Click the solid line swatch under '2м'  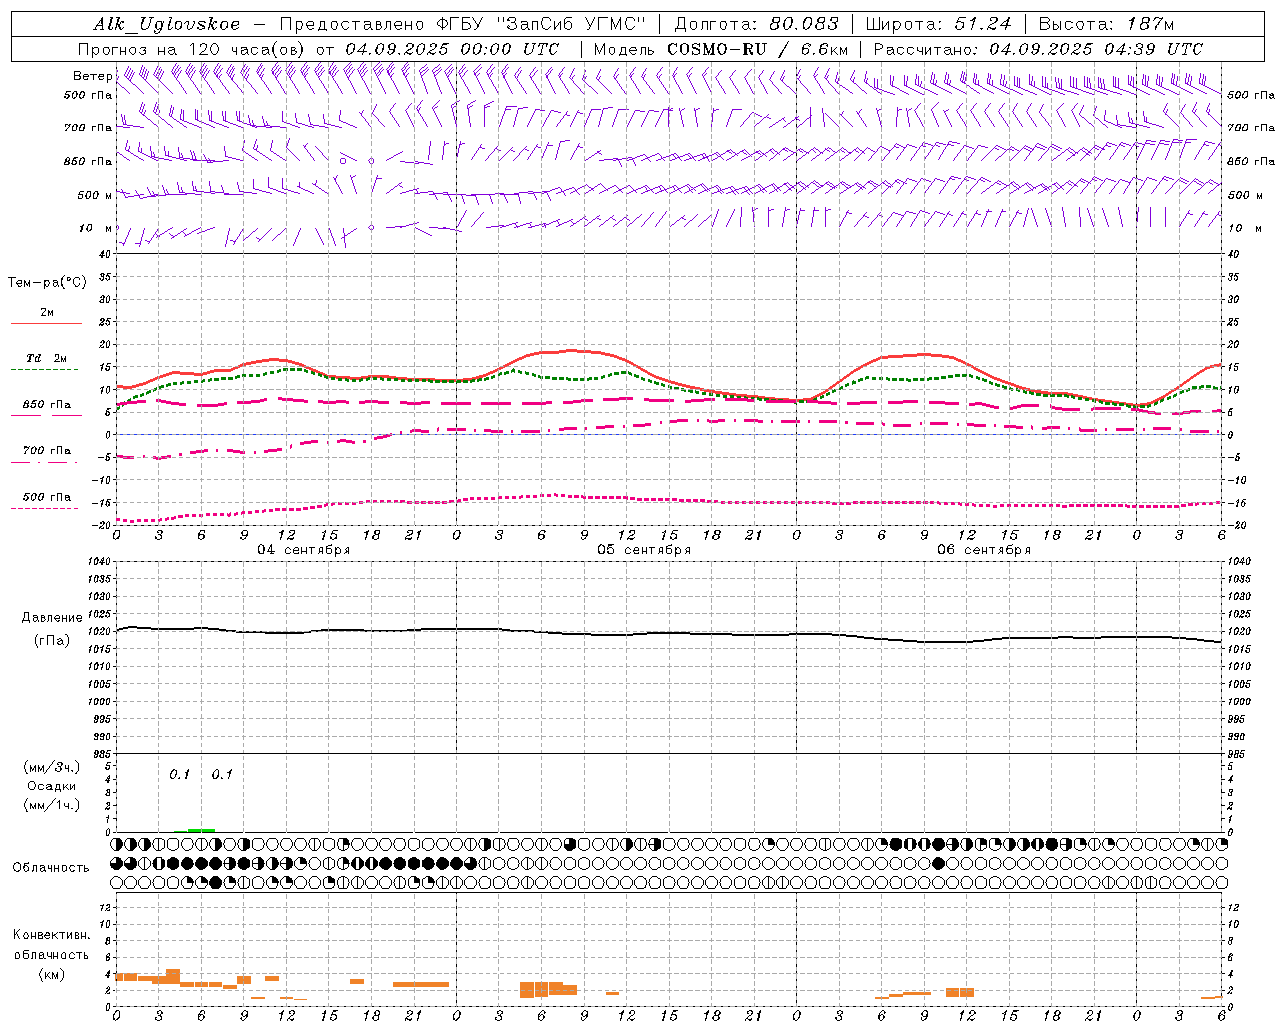(46, 324)
